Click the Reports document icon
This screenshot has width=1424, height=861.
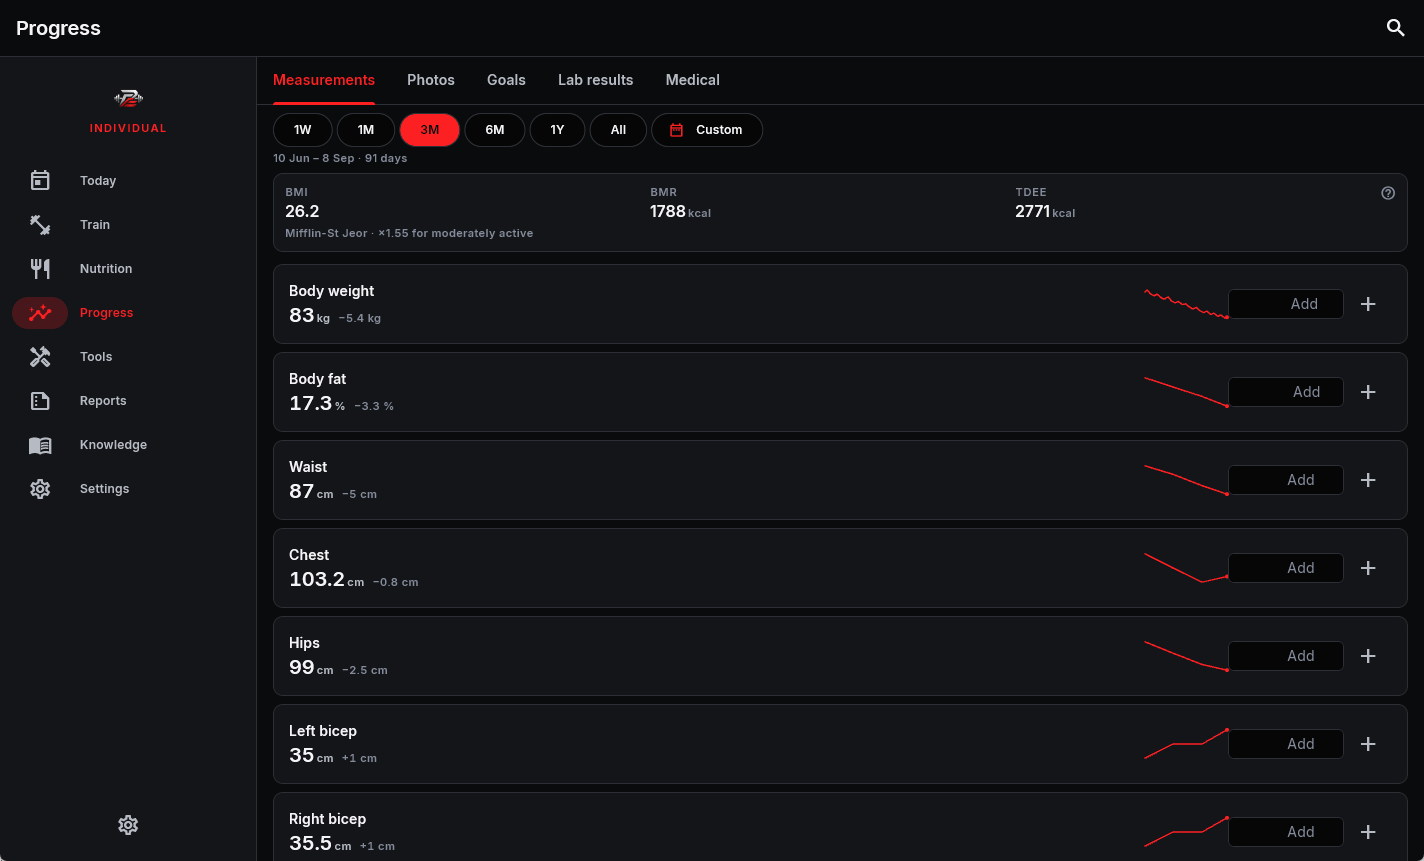tap(40, 401)
